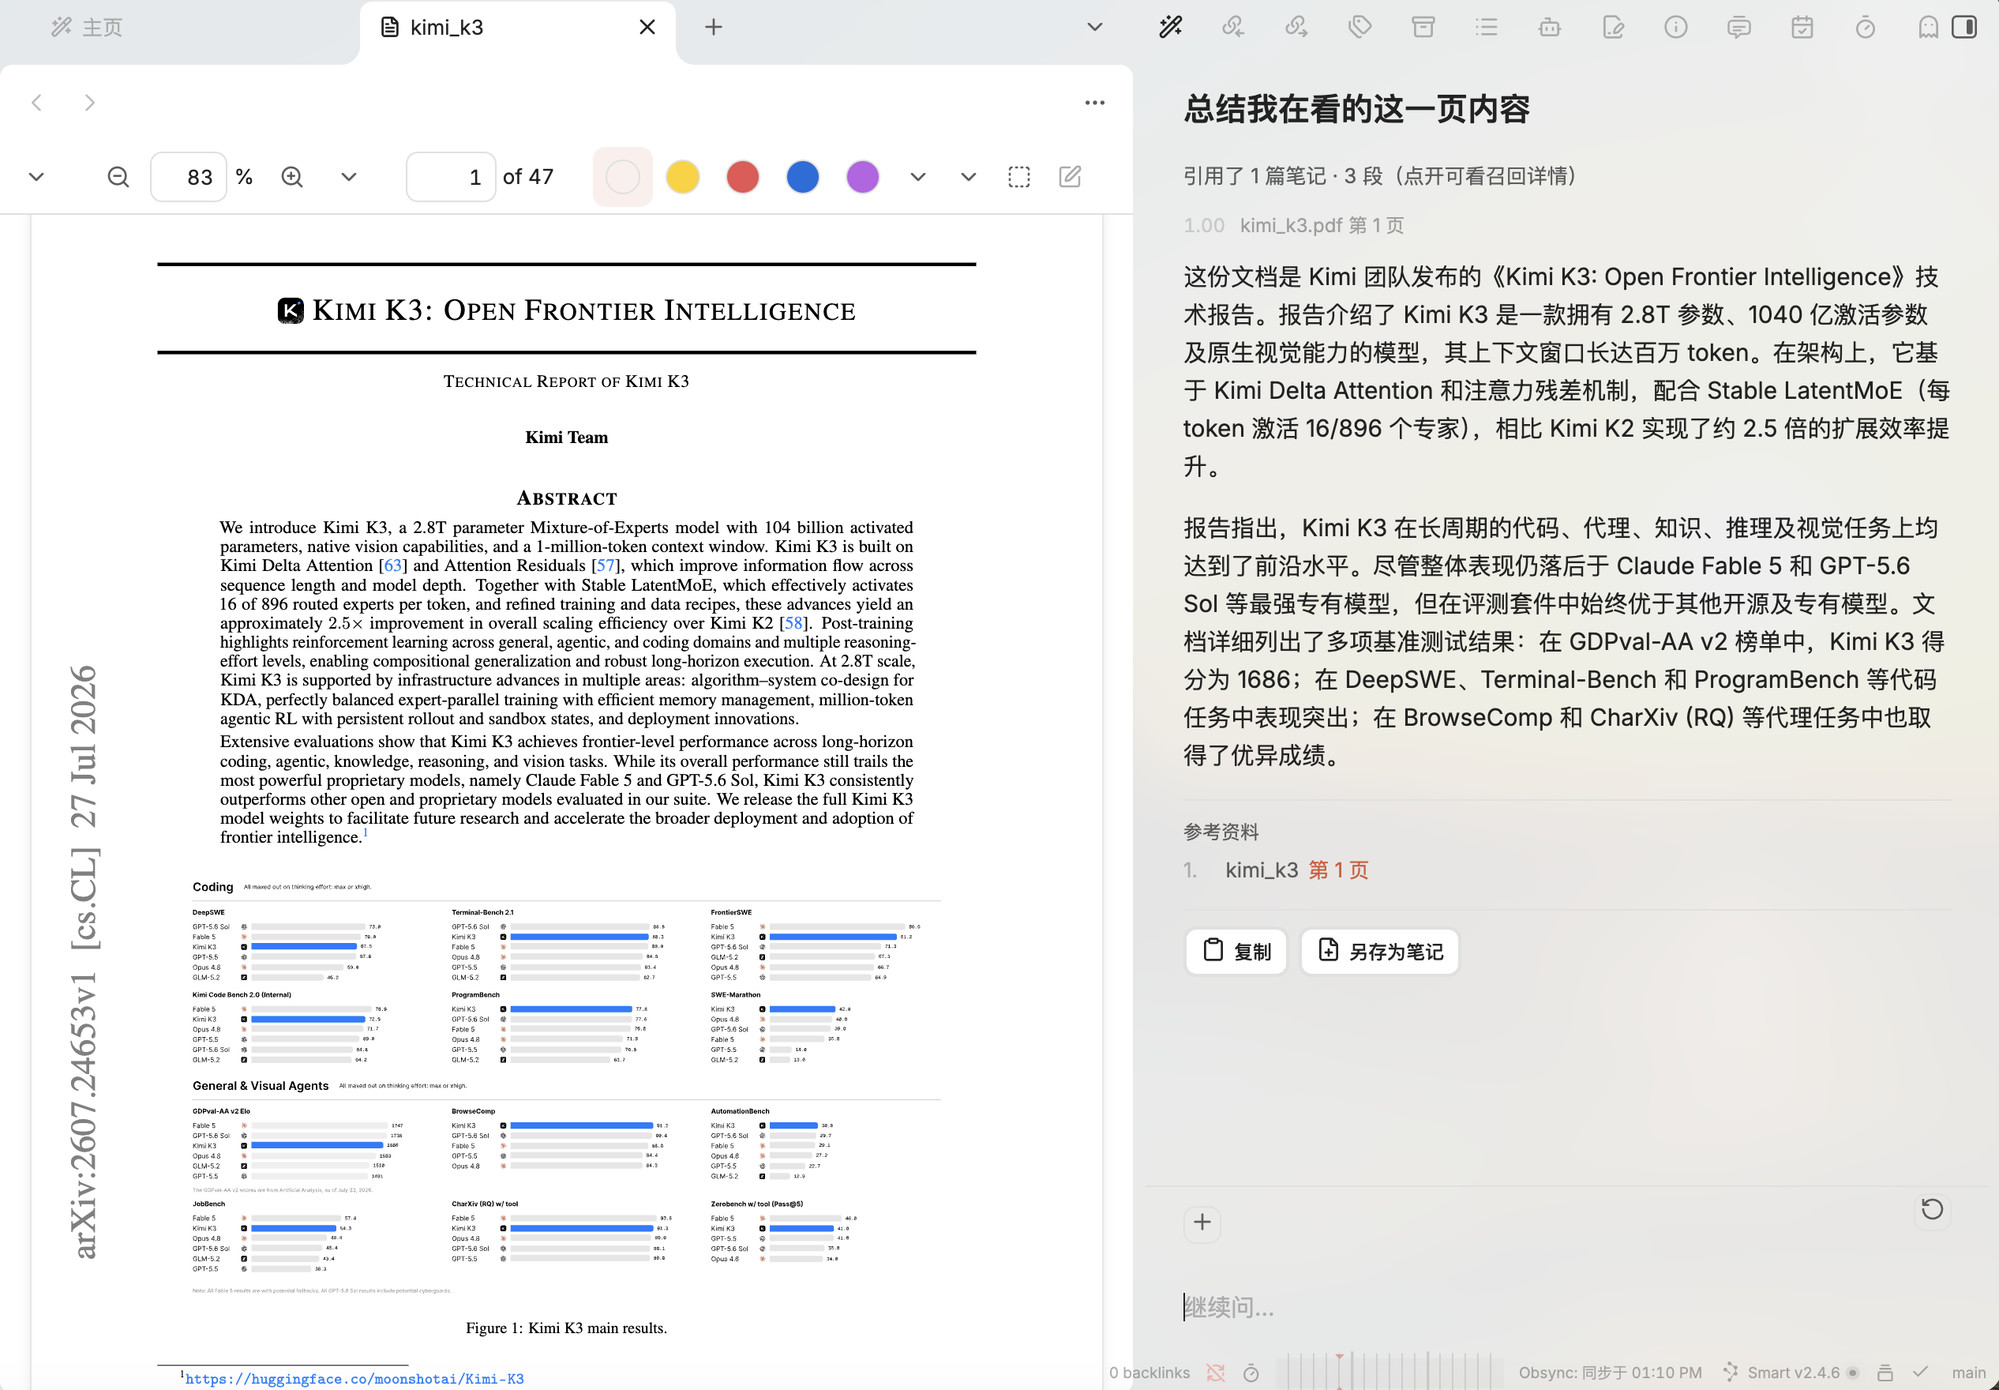Follow citation link [63] in abstract
Image resolution: width=1999 pixels, height=1390 pixels.
click(393, 566)
